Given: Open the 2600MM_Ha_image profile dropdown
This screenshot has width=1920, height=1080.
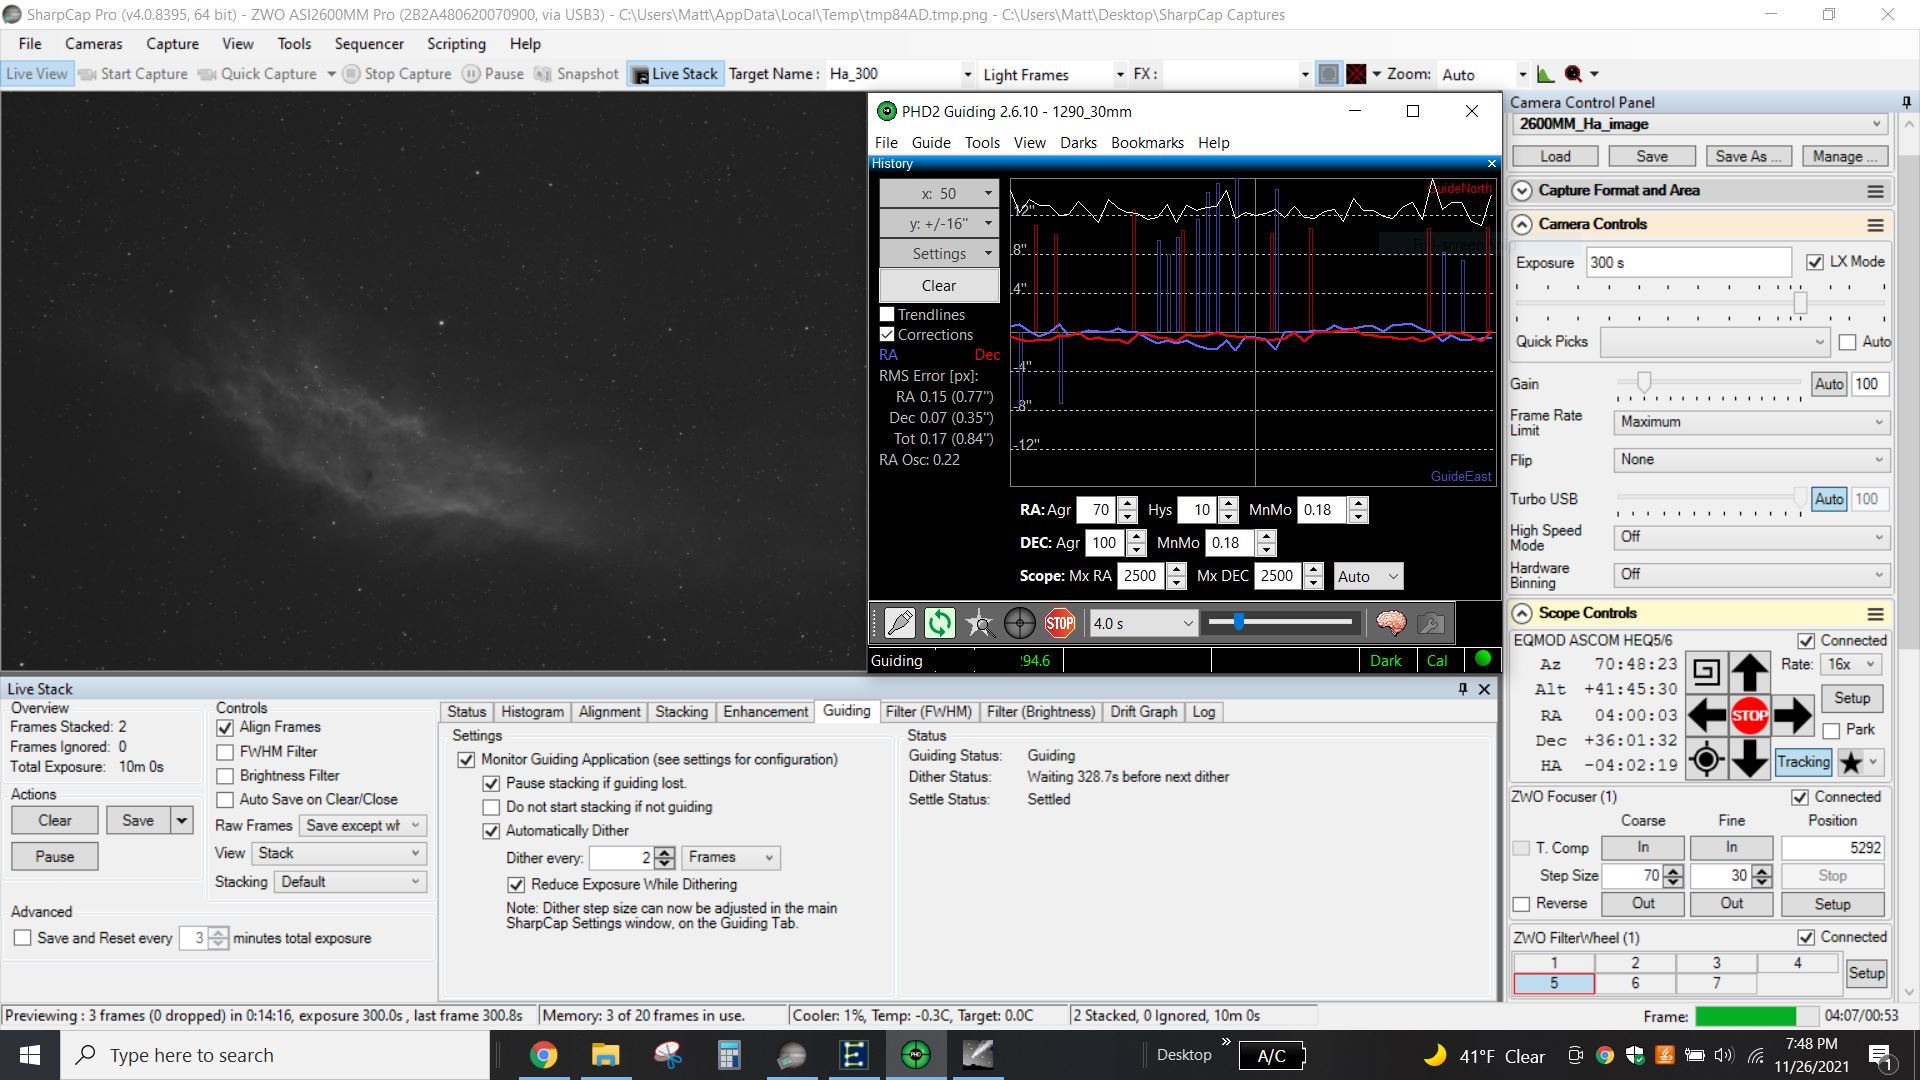Looking at the screenshot, I should pos(1700,124).
